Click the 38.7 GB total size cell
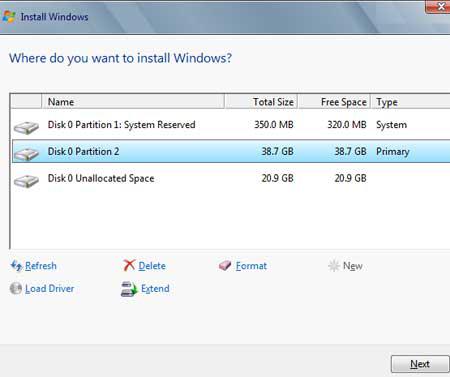 pyautogui.click(x=277, y=151)
